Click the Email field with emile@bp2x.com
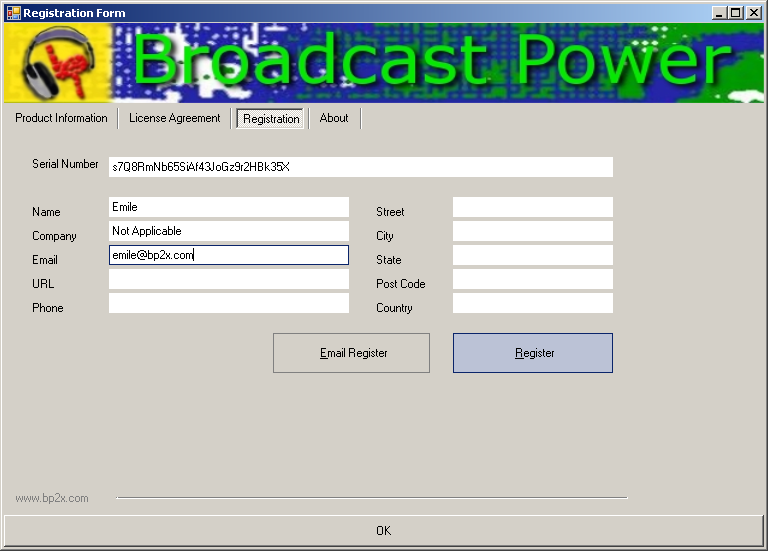The image size is (768, 551). pos(229,255)
